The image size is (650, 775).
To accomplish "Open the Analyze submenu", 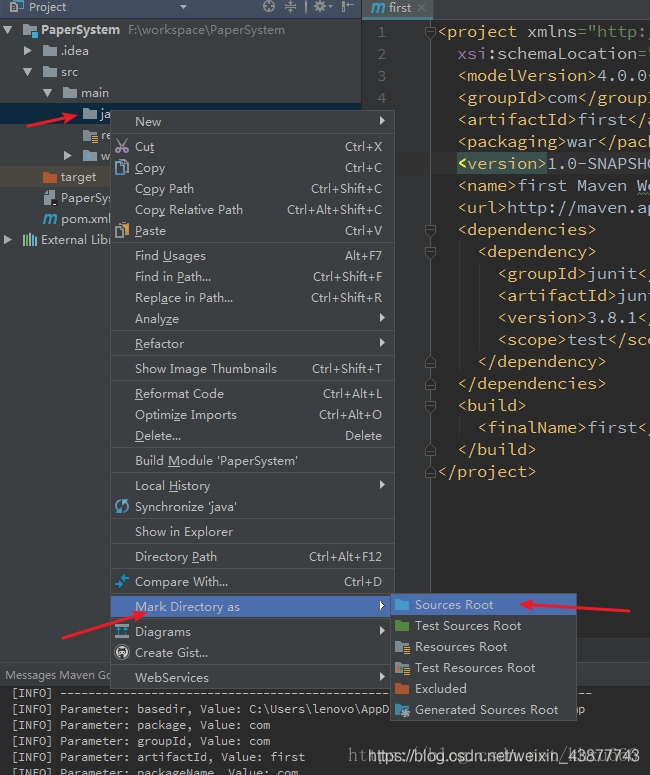I will point(253,319).
